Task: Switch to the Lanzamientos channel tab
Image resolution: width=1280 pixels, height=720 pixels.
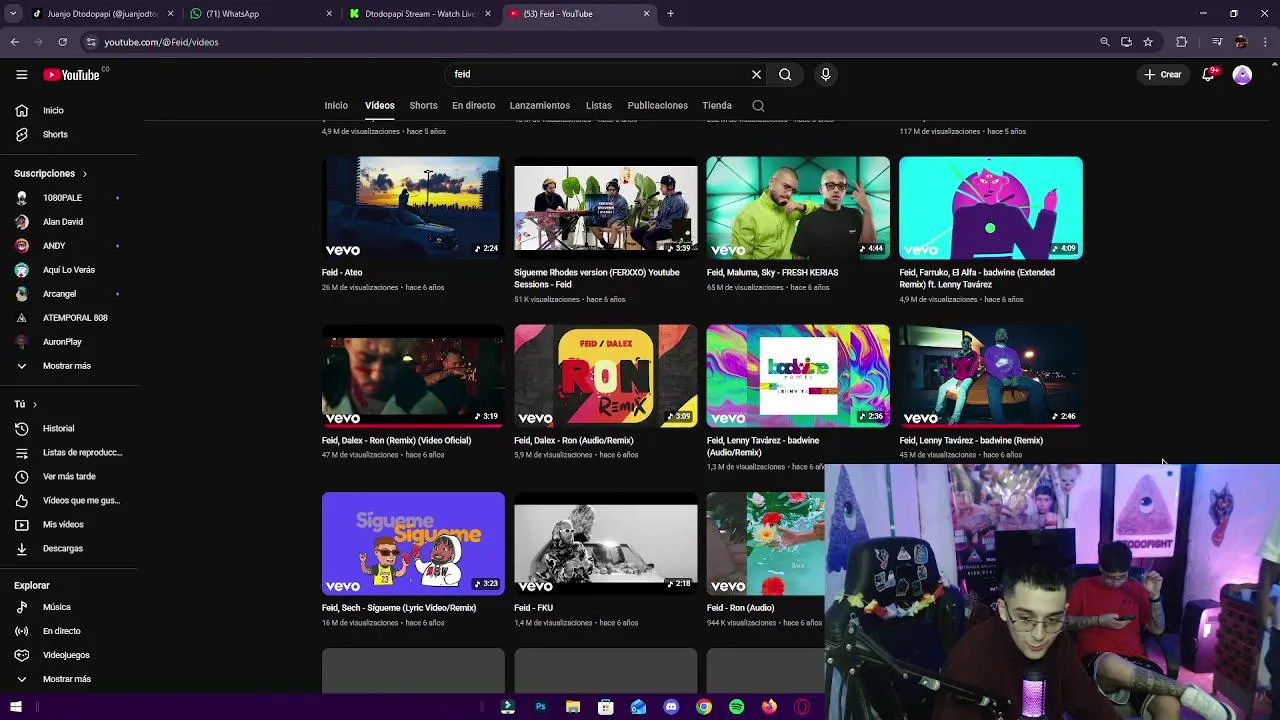Action: [x=540, y=105]
